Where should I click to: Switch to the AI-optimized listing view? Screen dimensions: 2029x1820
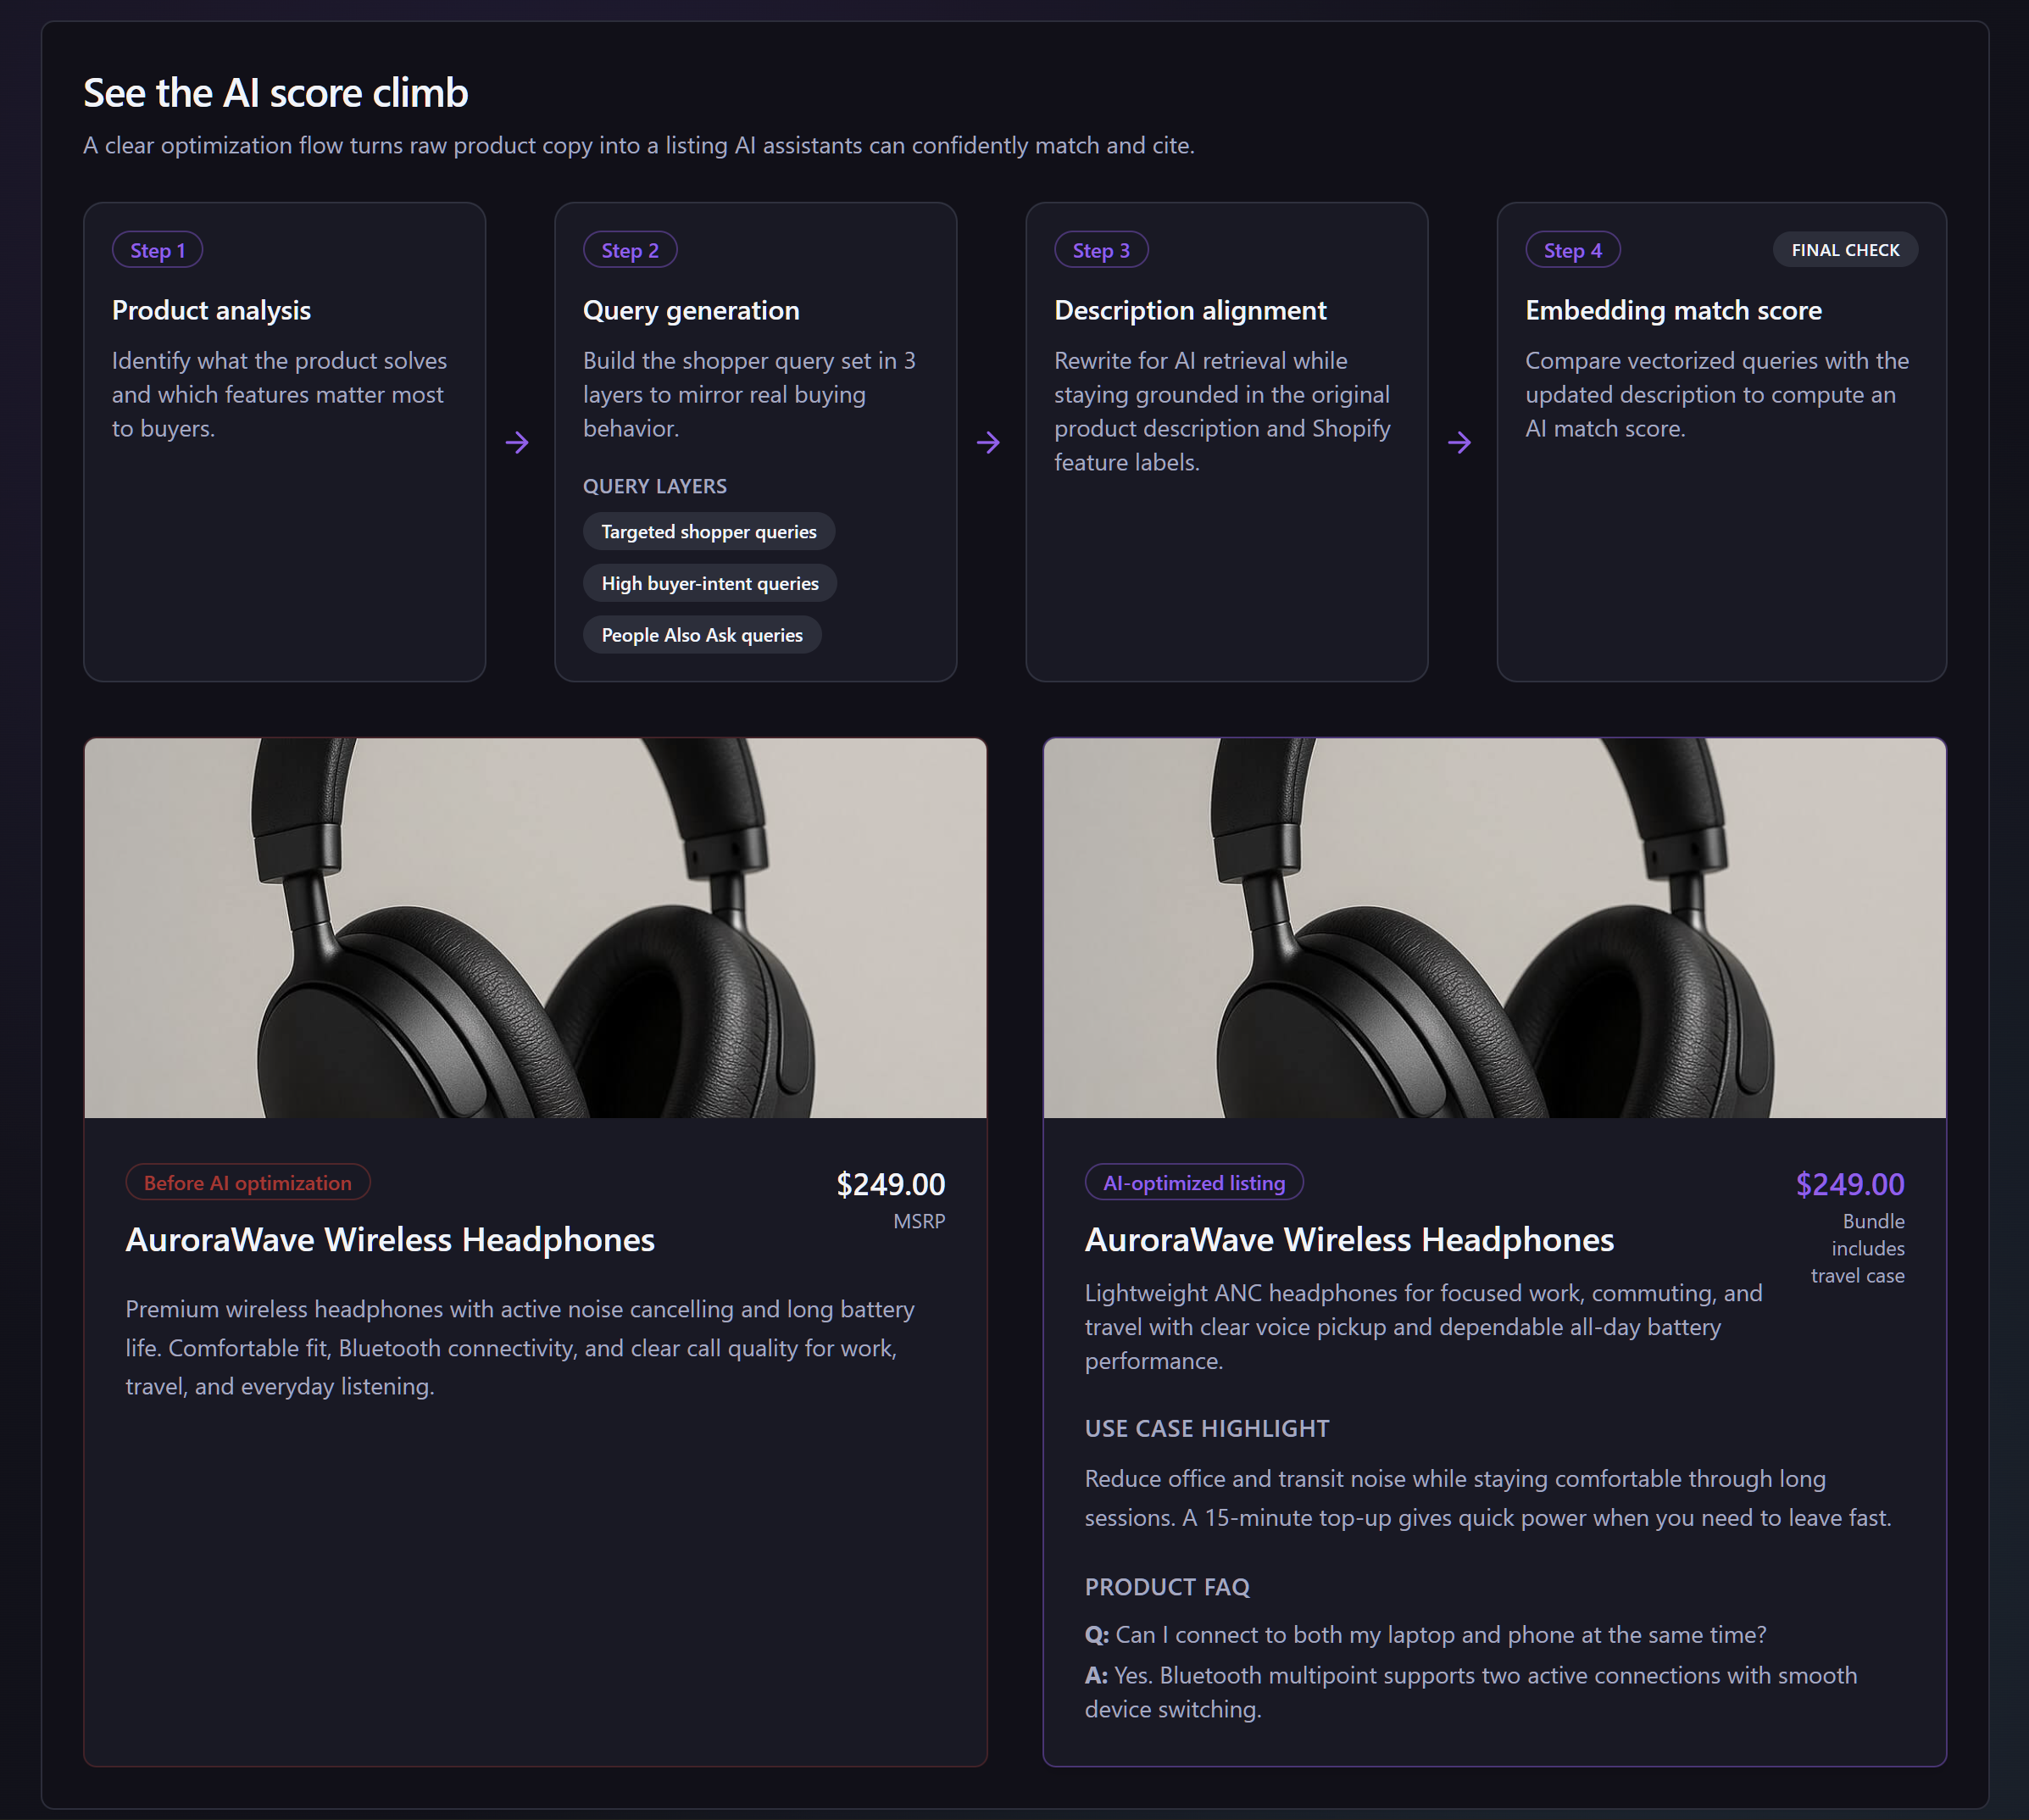(x=1193, y=1182)
